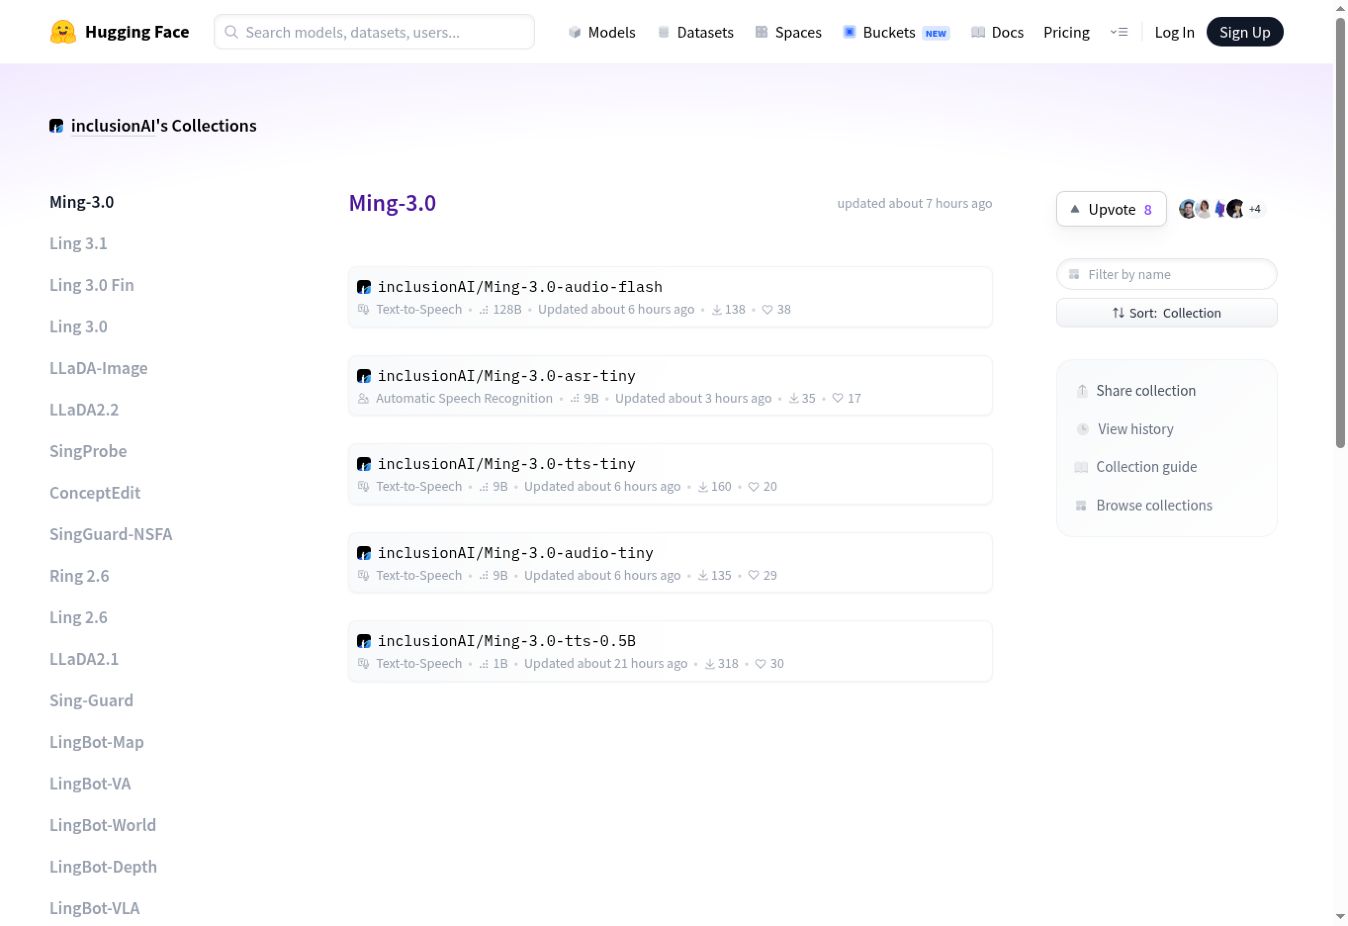Viewport: 1348px width, 926px height.
Task: Click the Log In link
Action: coord(1174,32)
